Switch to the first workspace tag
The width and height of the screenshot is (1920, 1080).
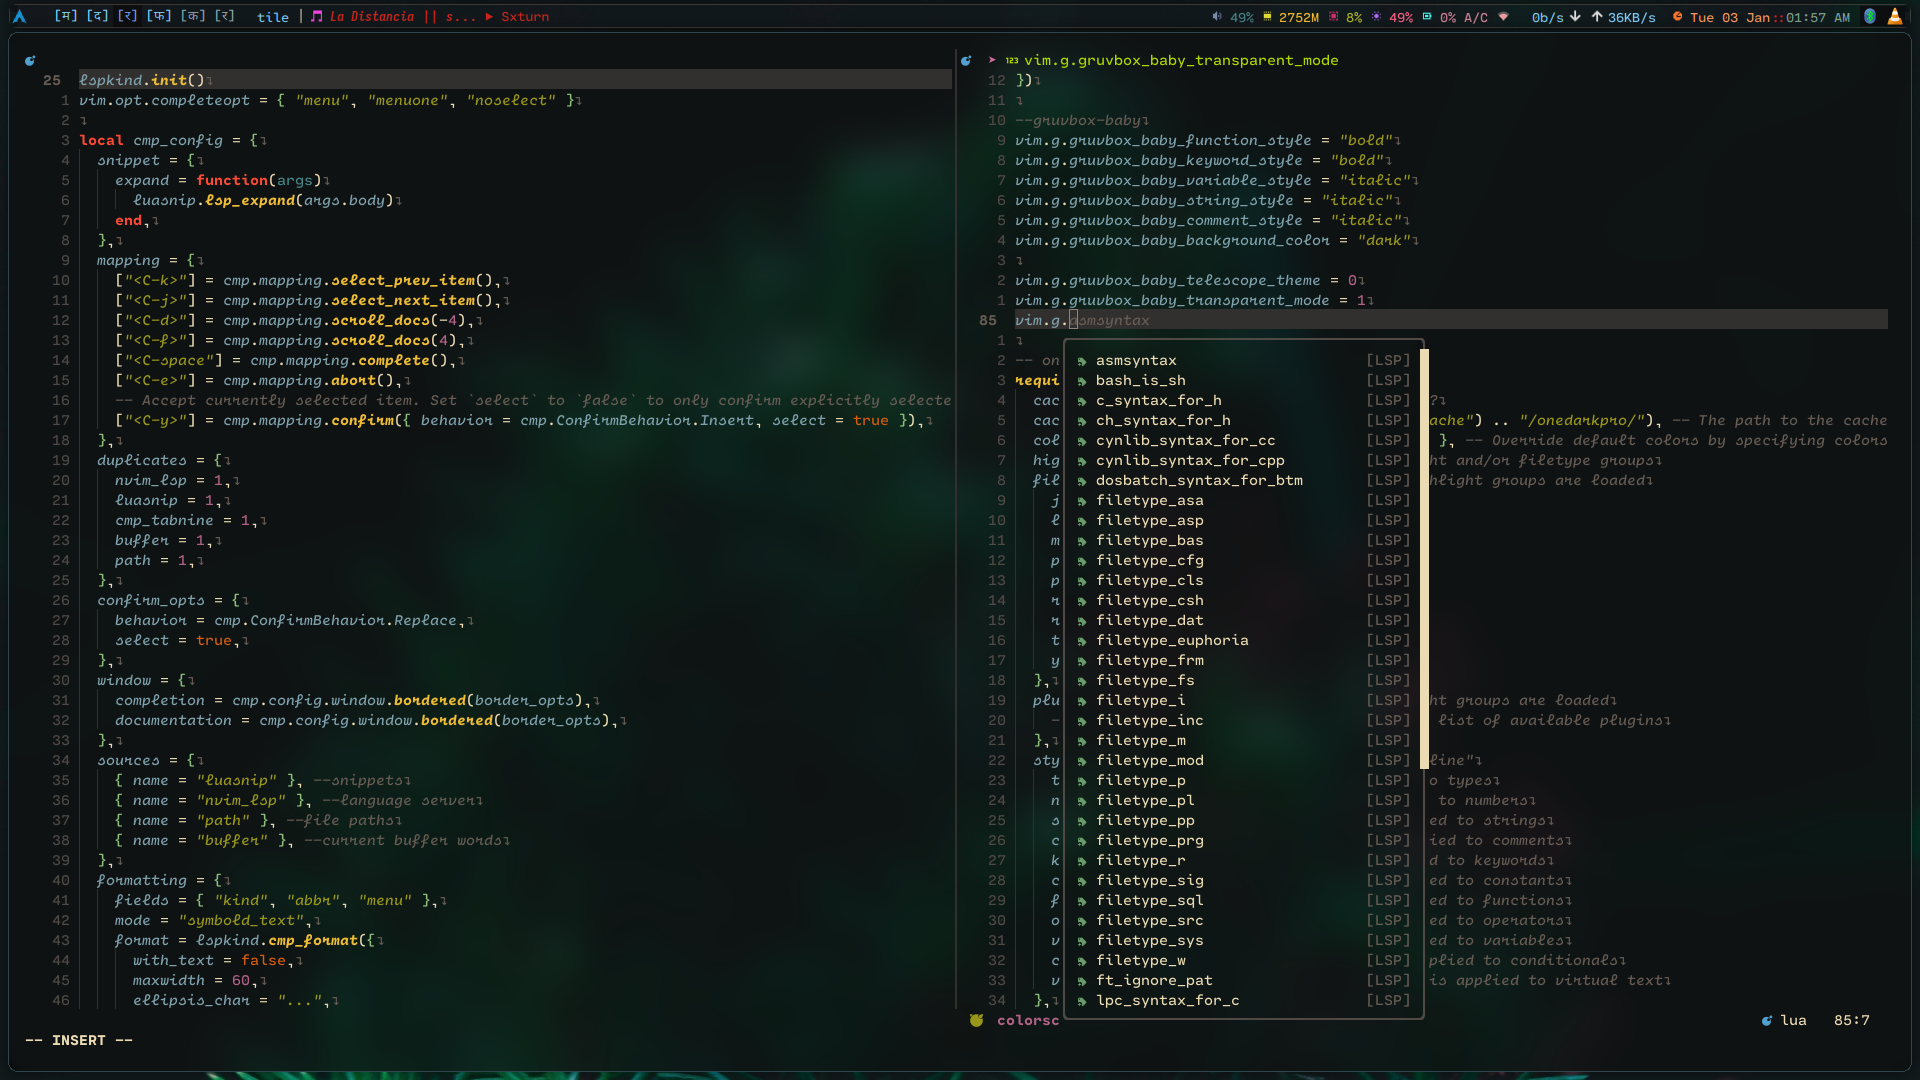66,17
